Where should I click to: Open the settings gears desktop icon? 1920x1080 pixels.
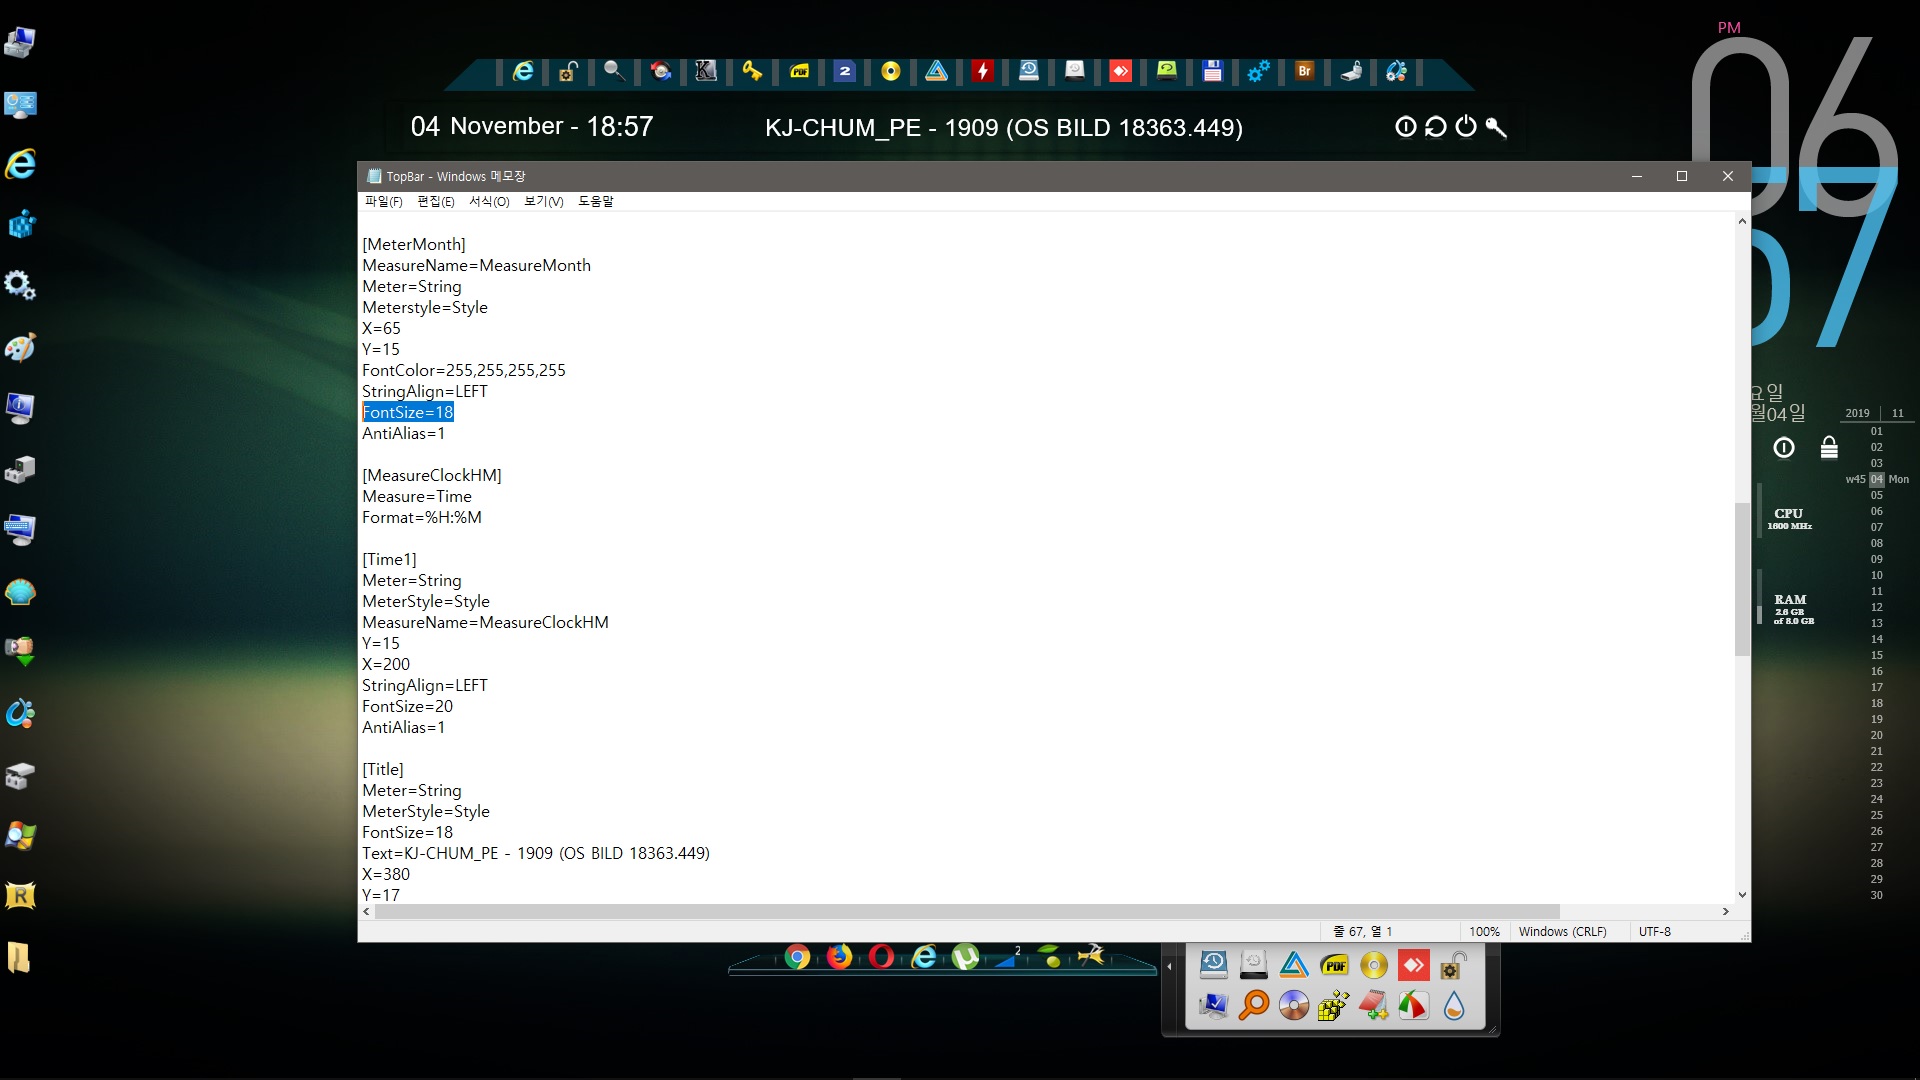coord(20,285)
